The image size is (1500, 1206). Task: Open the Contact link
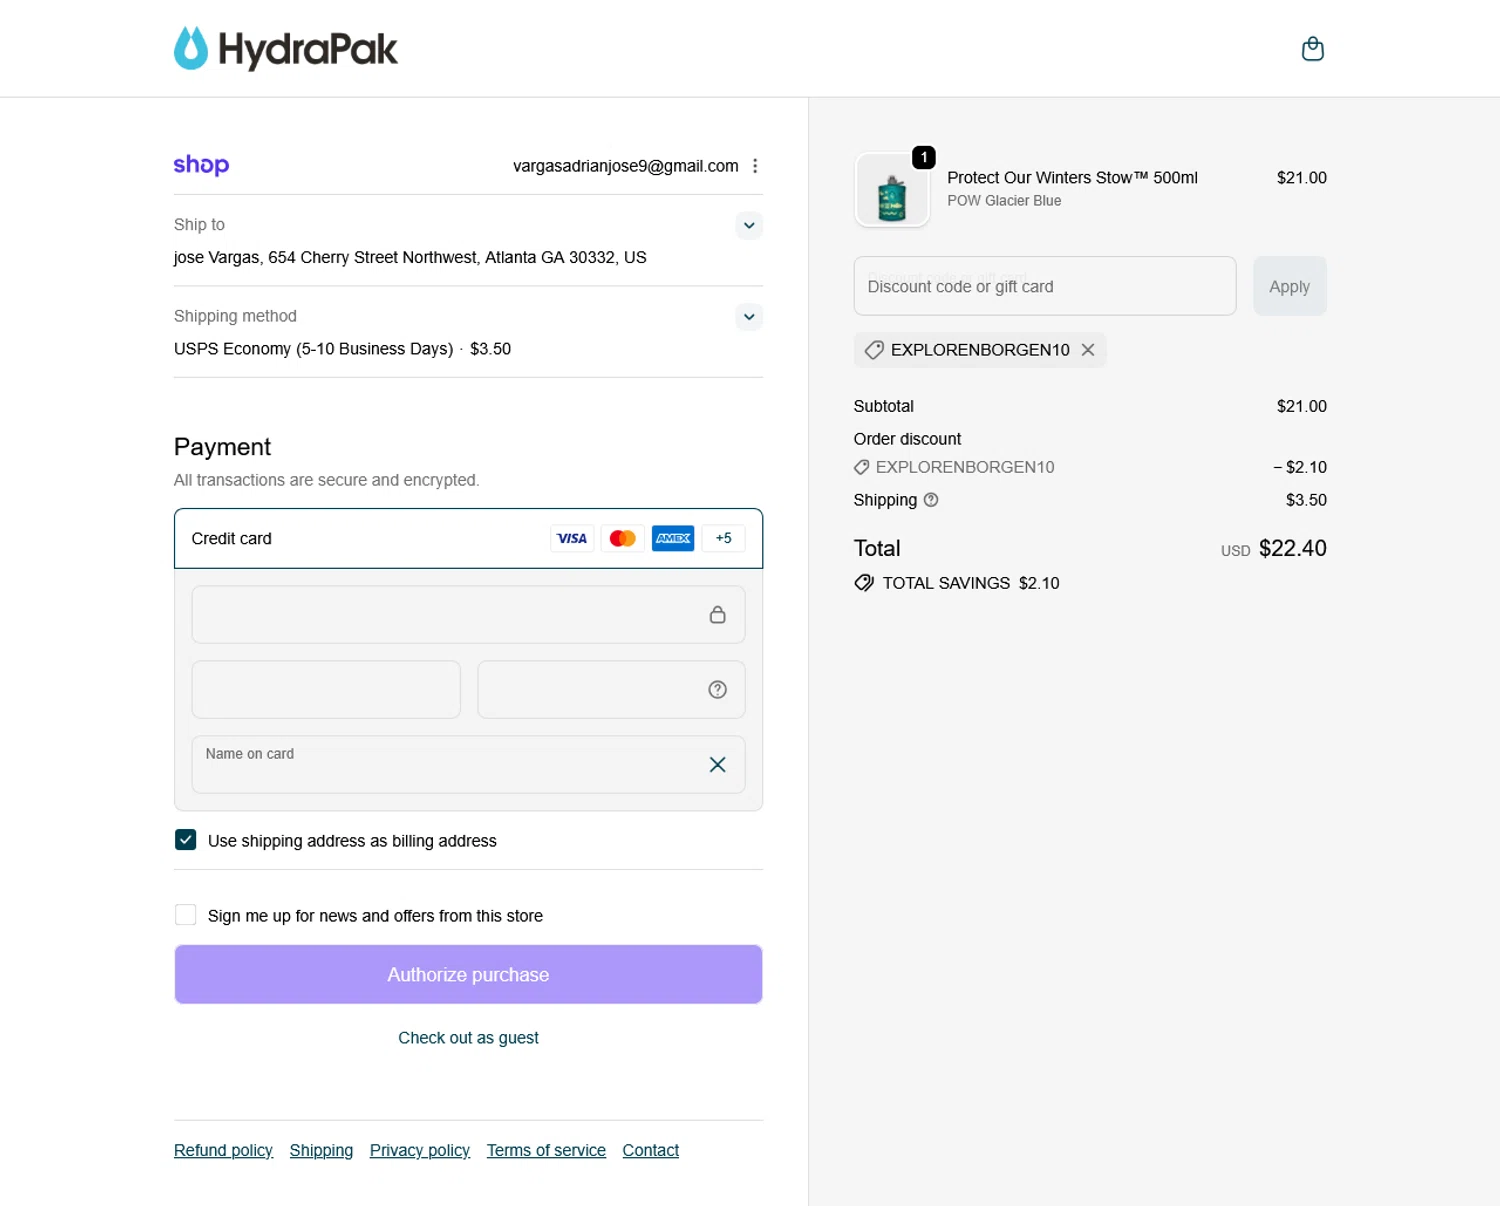[x=650, y=1151]
